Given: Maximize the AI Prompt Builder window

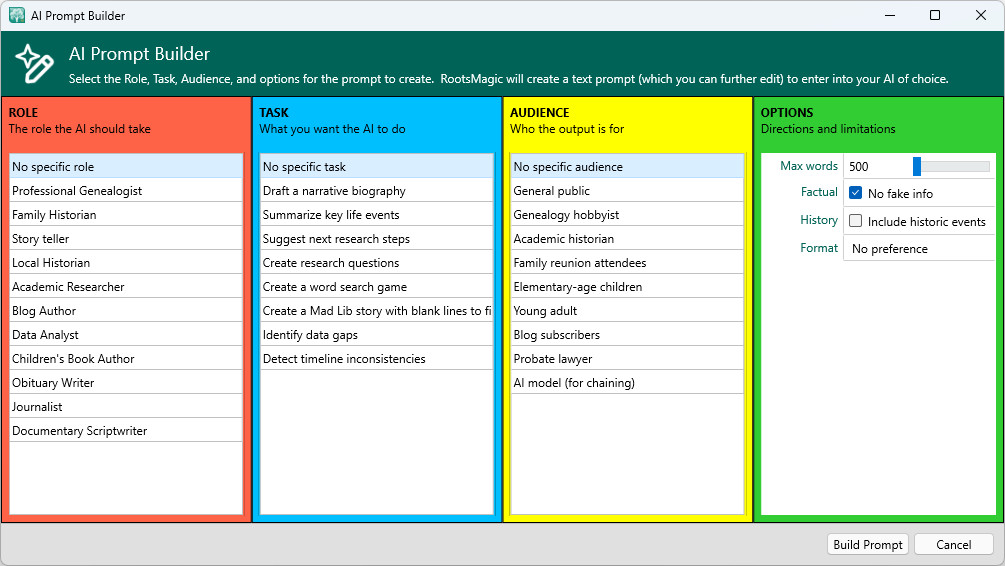Looking at the screenshot, I should pos(934,16).
